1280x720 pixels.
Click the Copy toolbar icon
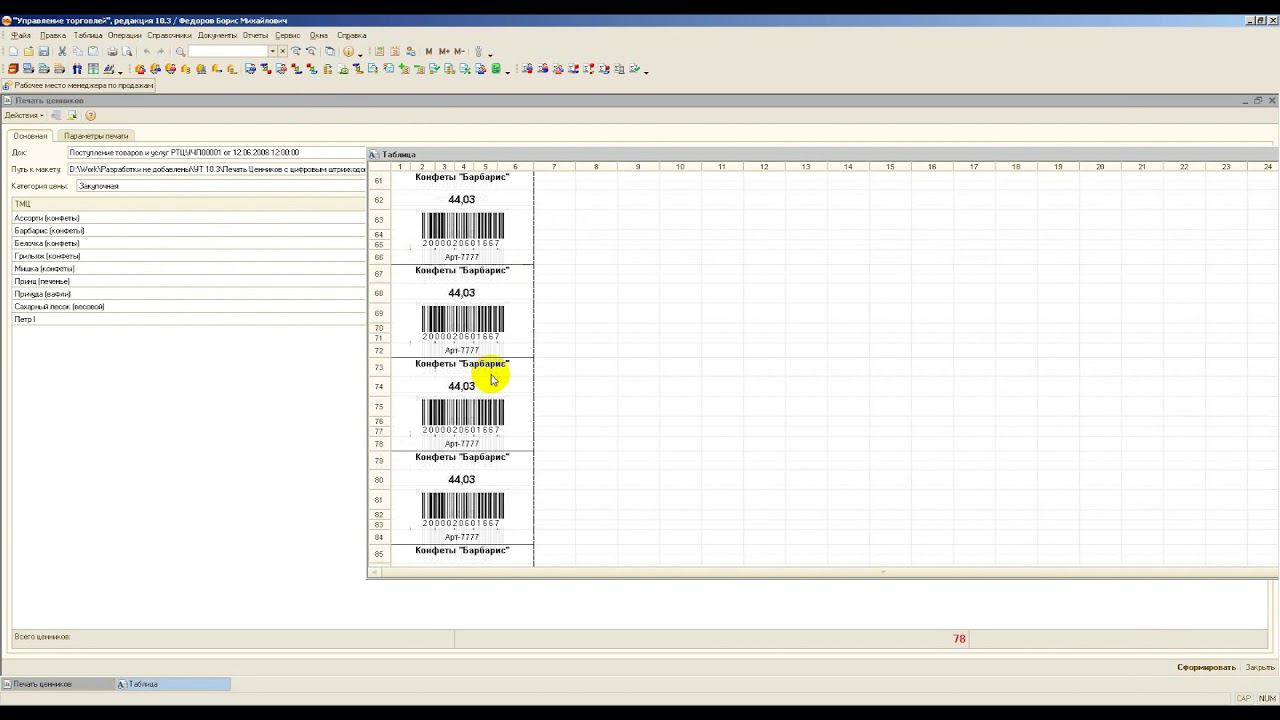(x=77, y=52)
